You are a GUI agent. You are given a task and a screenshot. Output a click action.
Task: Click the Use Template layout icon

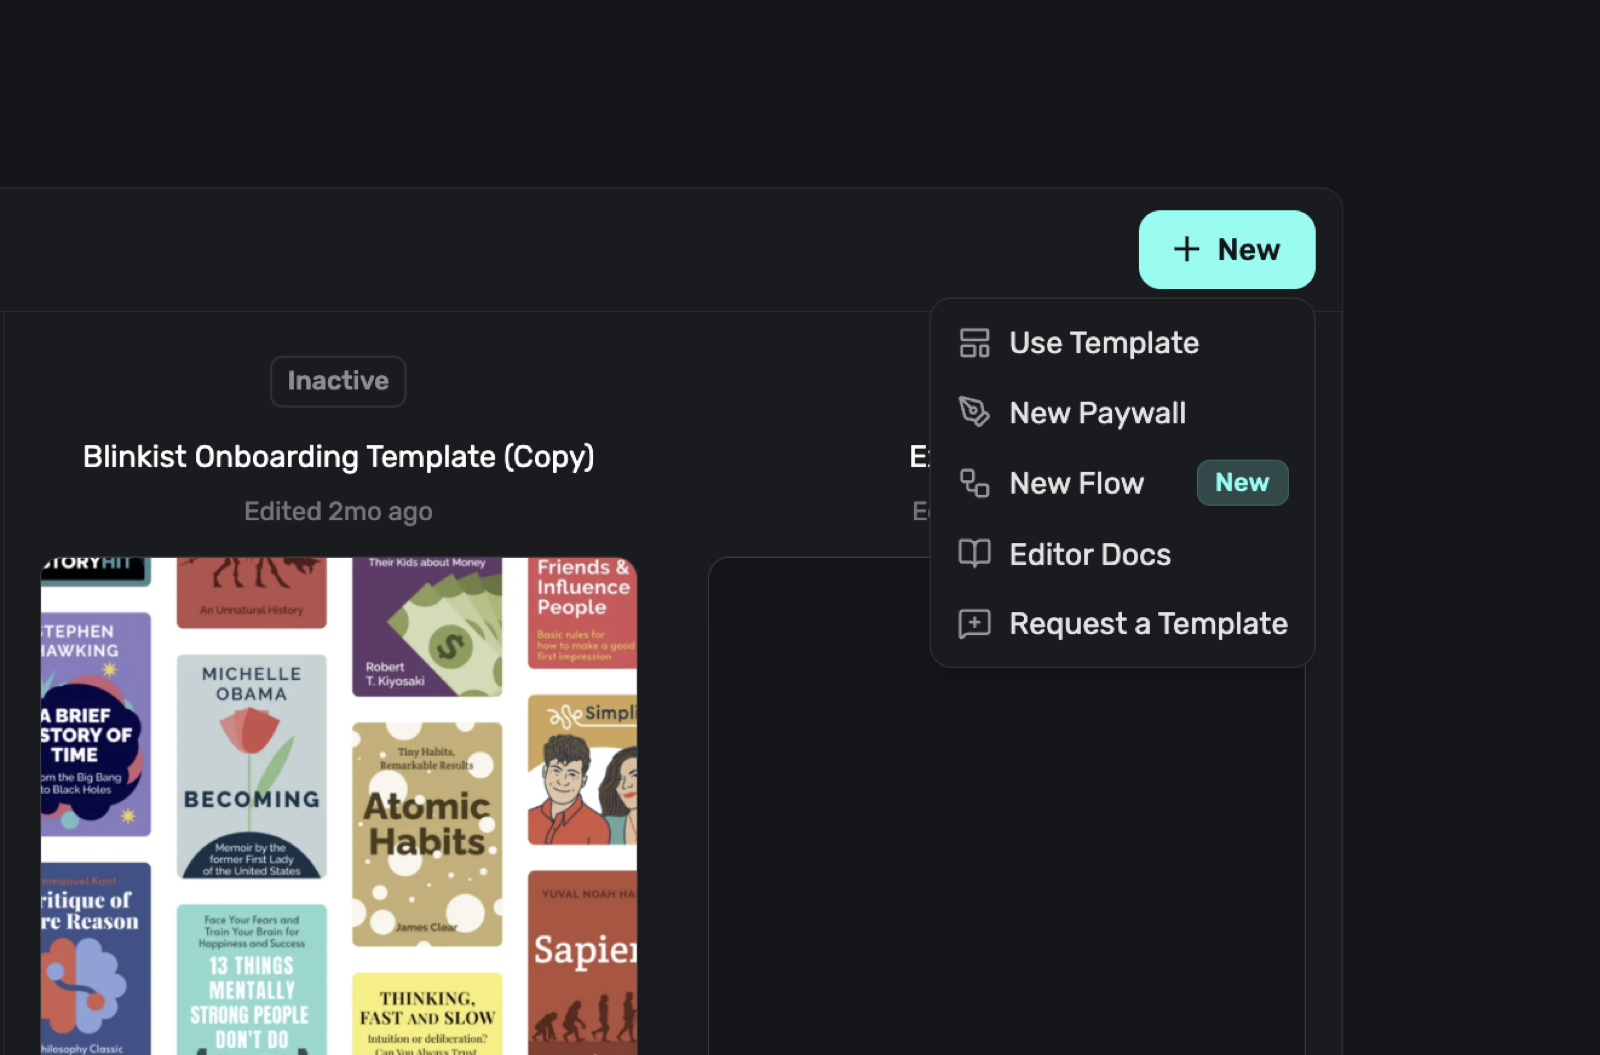point(974,343)
